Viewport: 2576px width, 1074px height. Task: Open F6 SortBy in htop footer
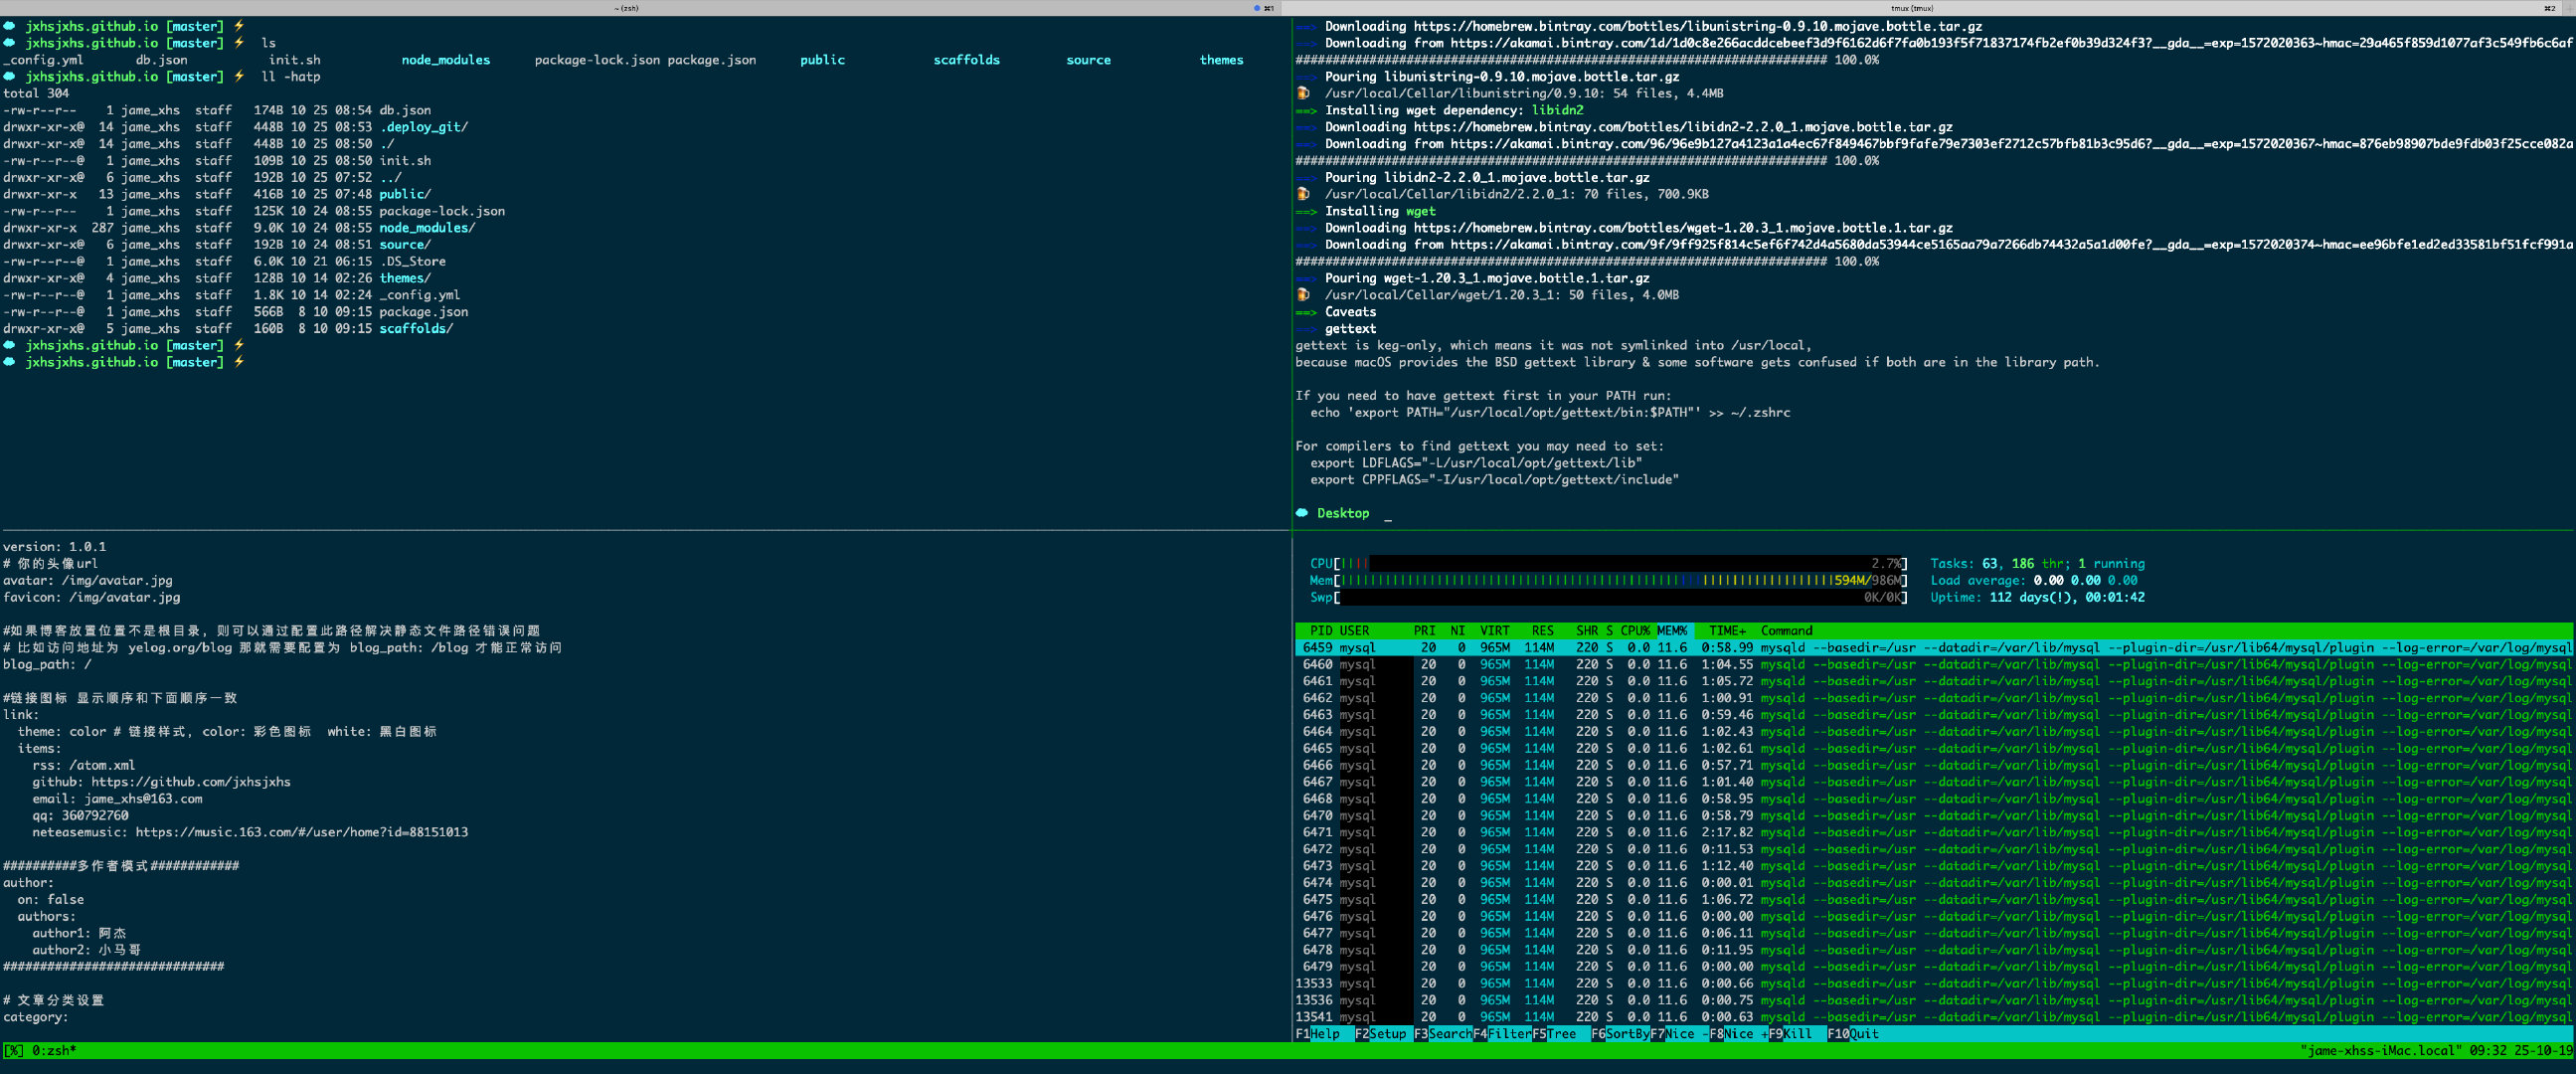tap(1620, 1034)
